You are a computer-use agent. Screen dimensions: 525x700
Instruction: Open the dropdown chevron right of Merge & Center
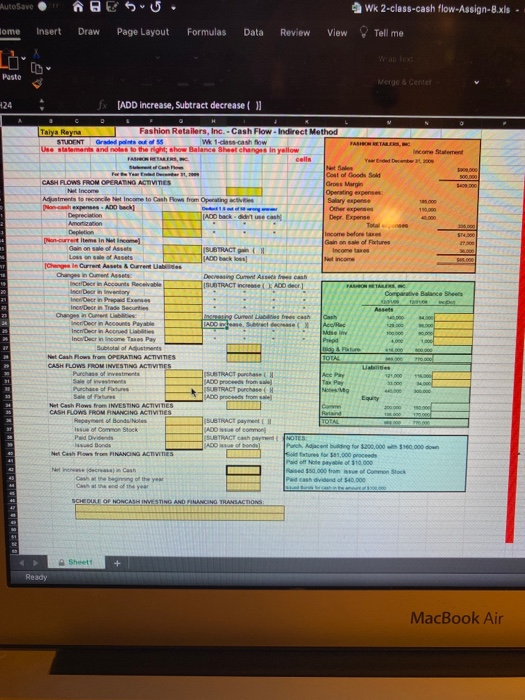(x=477, y=83)
